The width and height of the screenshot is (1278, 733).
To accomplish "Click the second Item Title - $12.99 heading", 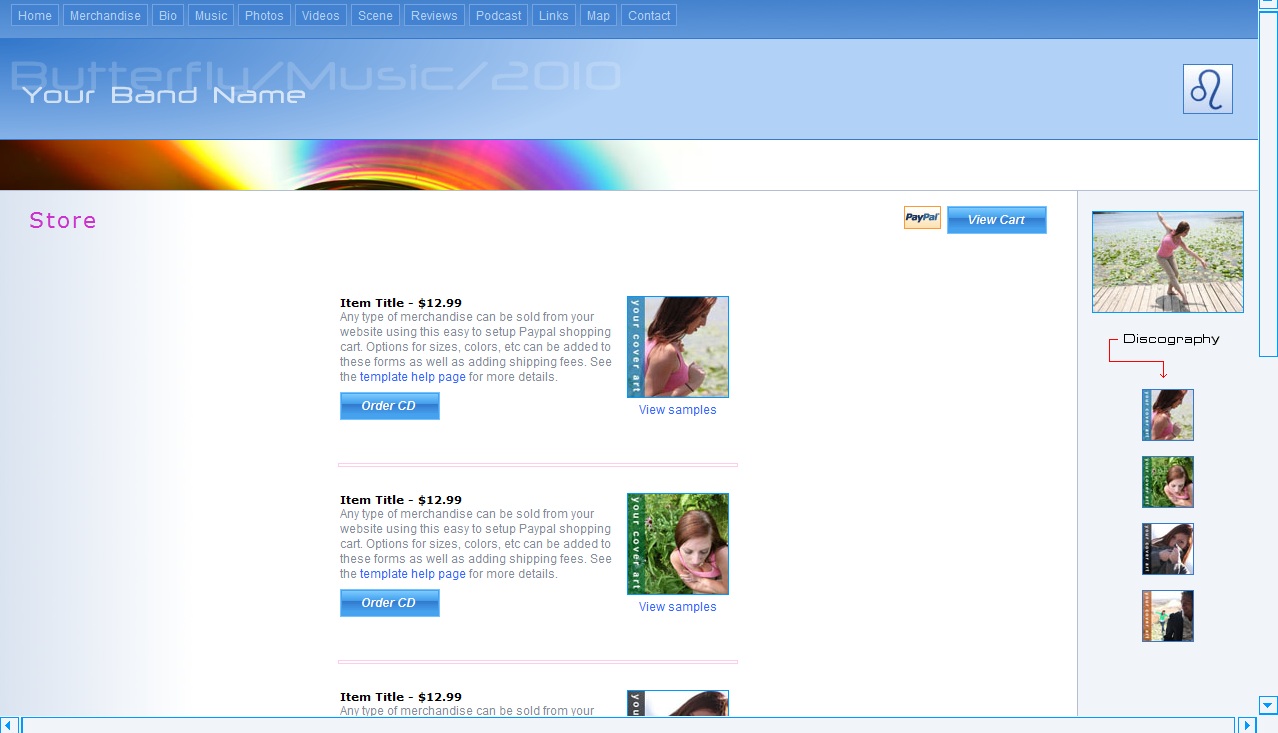I will (401, 500).
